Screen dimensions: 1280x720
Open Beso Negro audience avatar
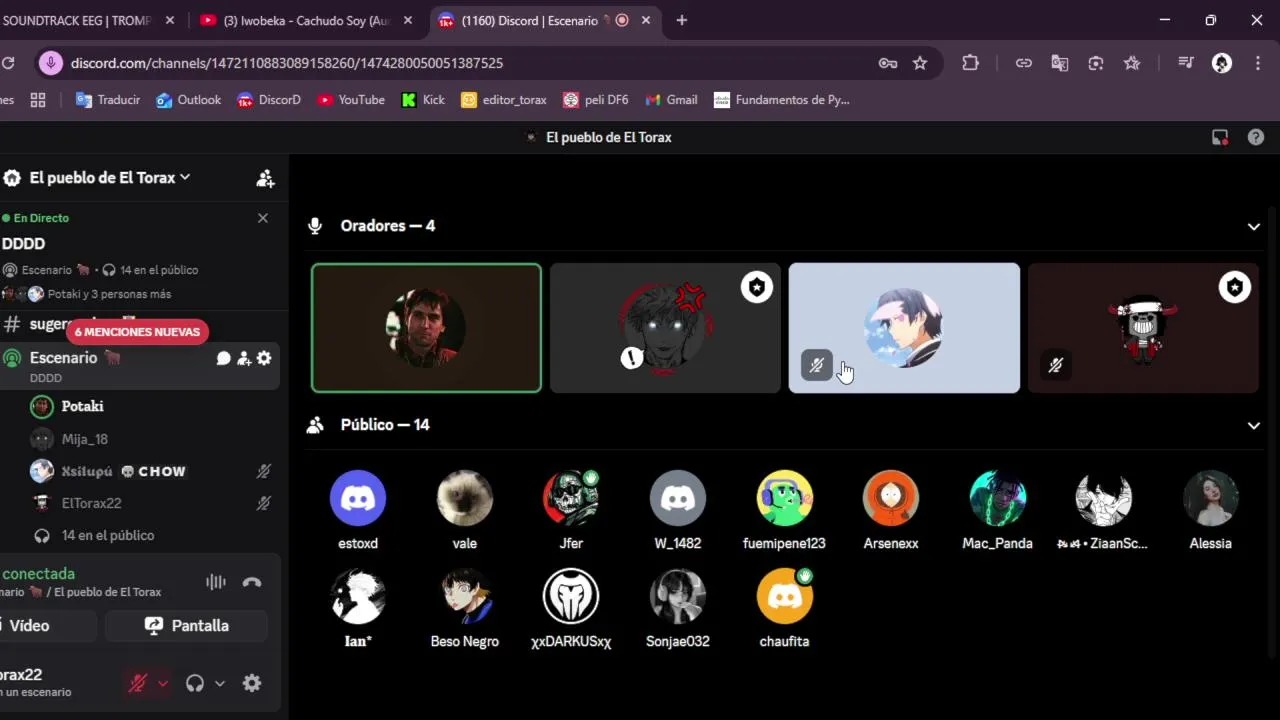point(465,596)
